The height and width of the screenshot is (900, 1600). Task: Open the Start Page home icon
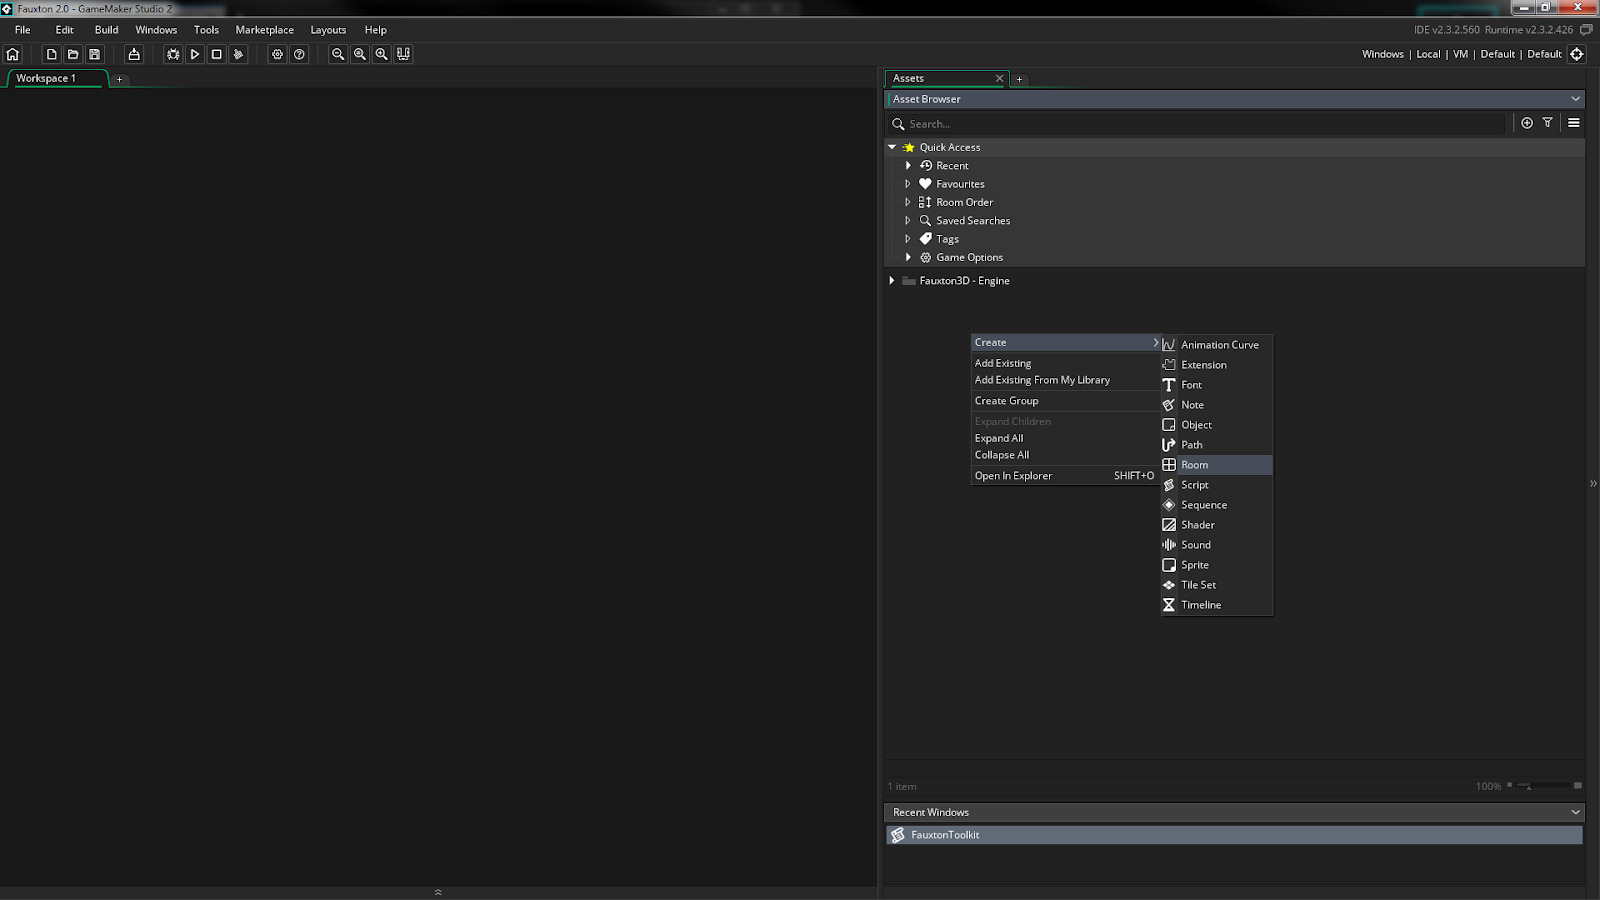coord(13,54)
